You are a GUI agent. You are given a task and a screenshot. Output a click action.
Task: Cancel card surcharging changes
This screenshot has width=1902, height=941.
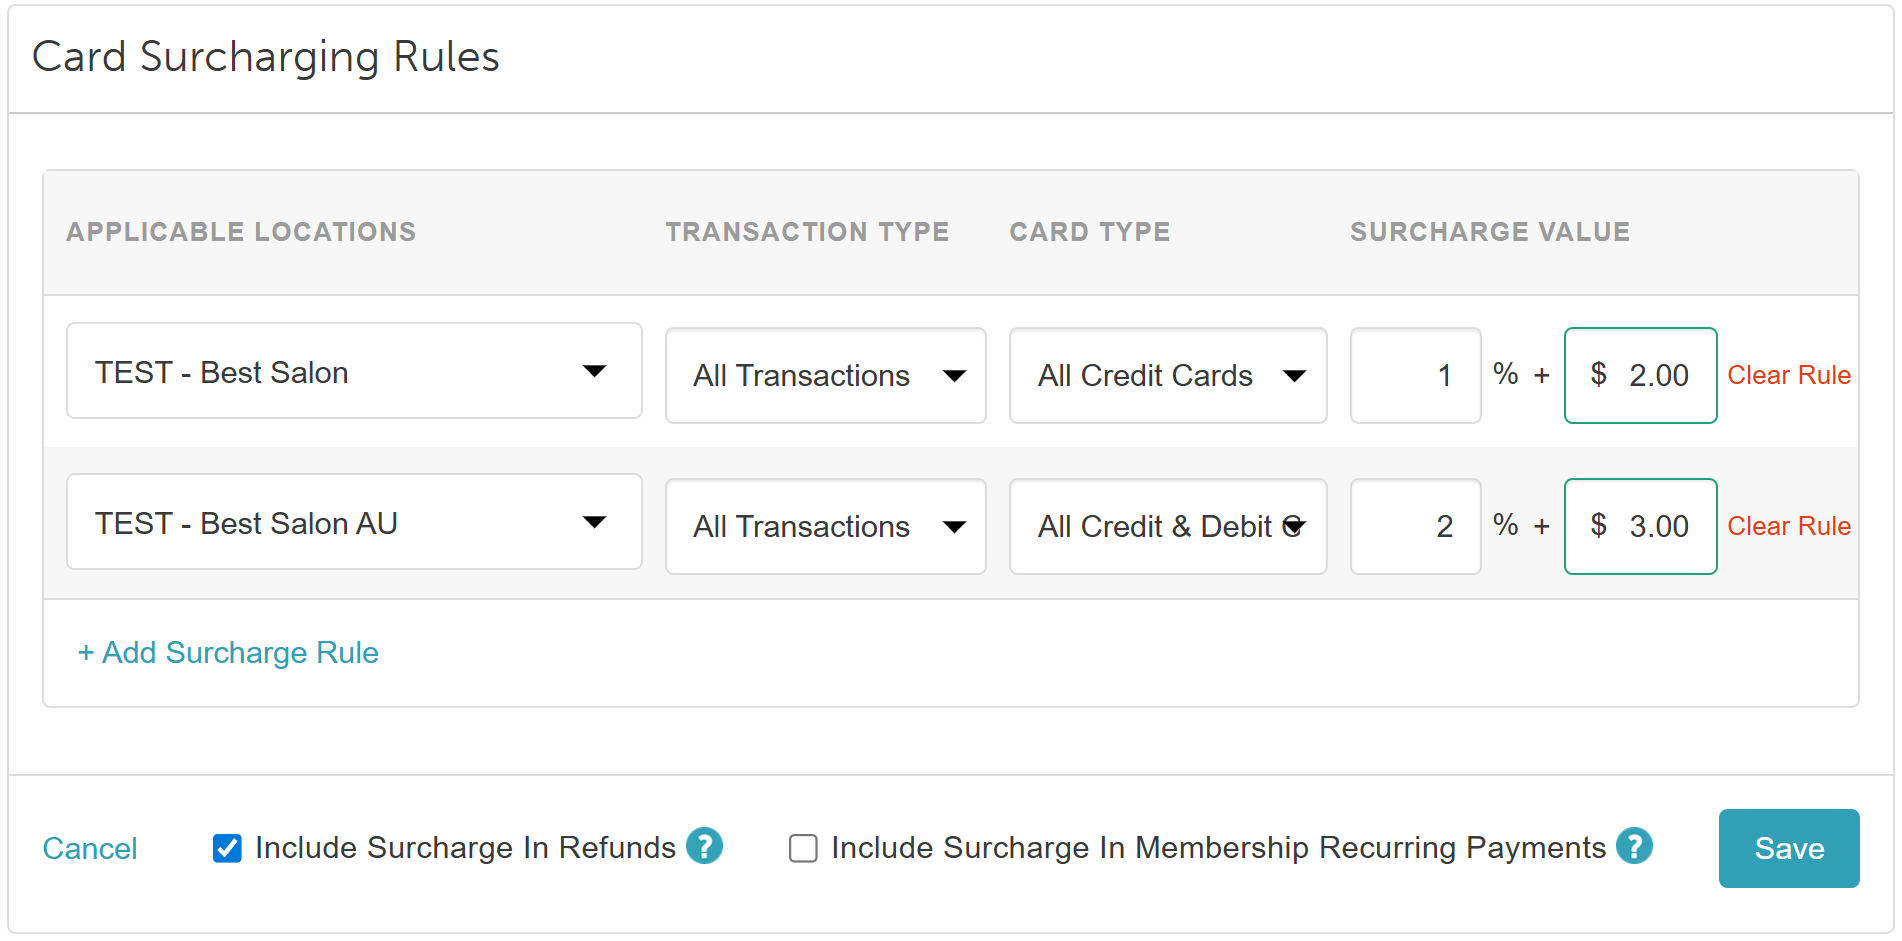[90, 848]
